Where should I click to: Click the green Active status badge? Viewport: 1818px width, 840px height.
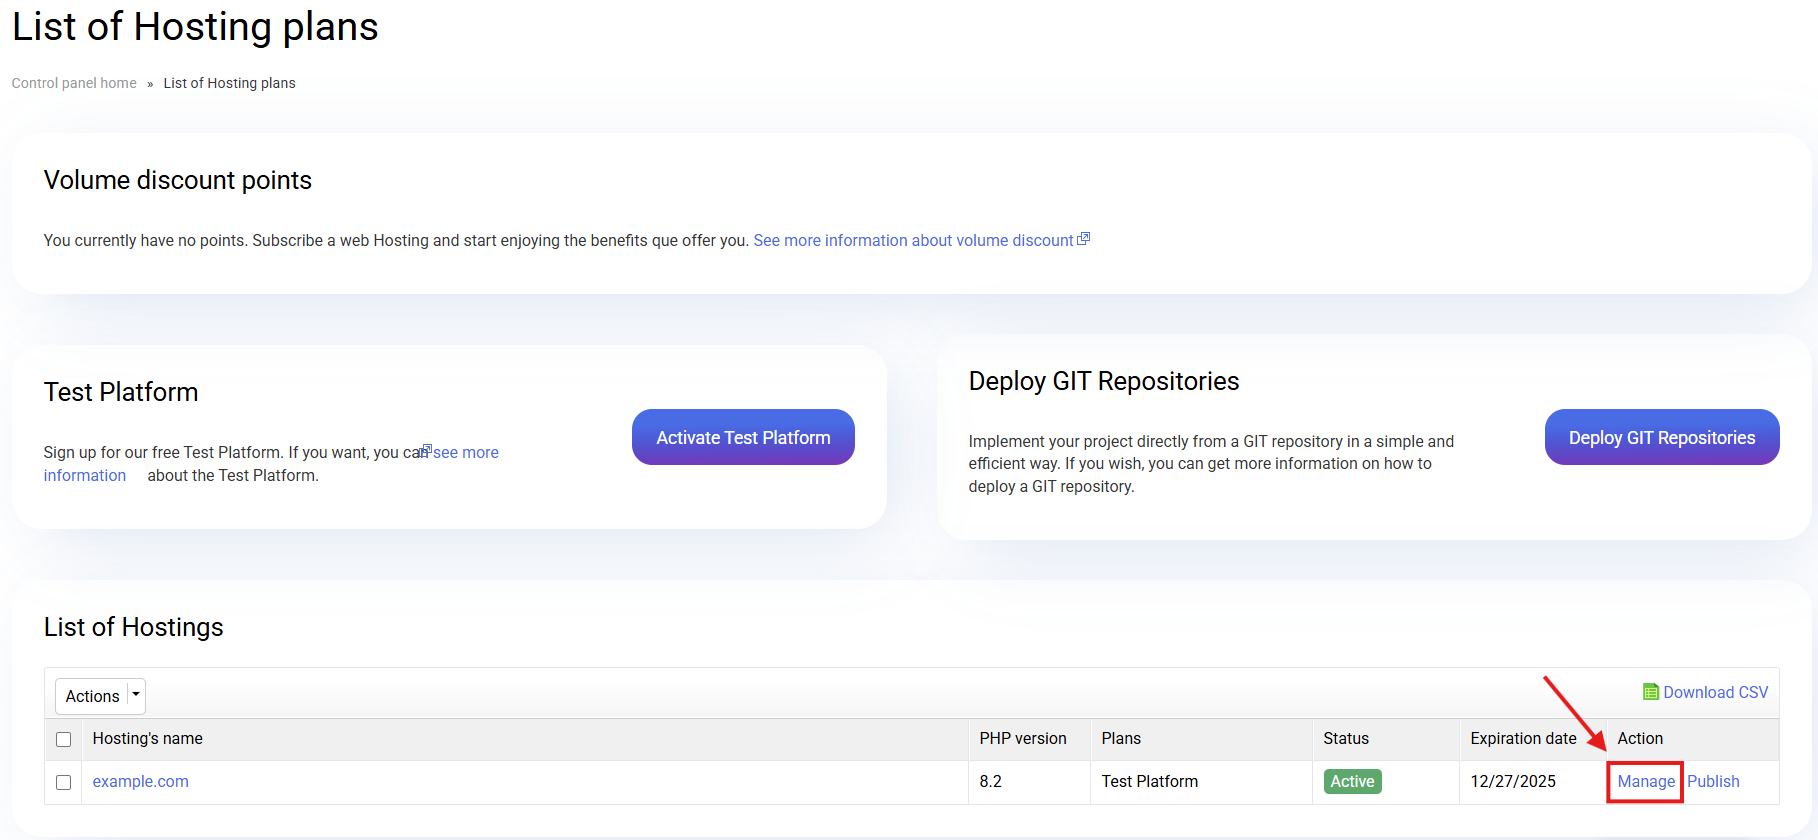tap(1352, 781)
